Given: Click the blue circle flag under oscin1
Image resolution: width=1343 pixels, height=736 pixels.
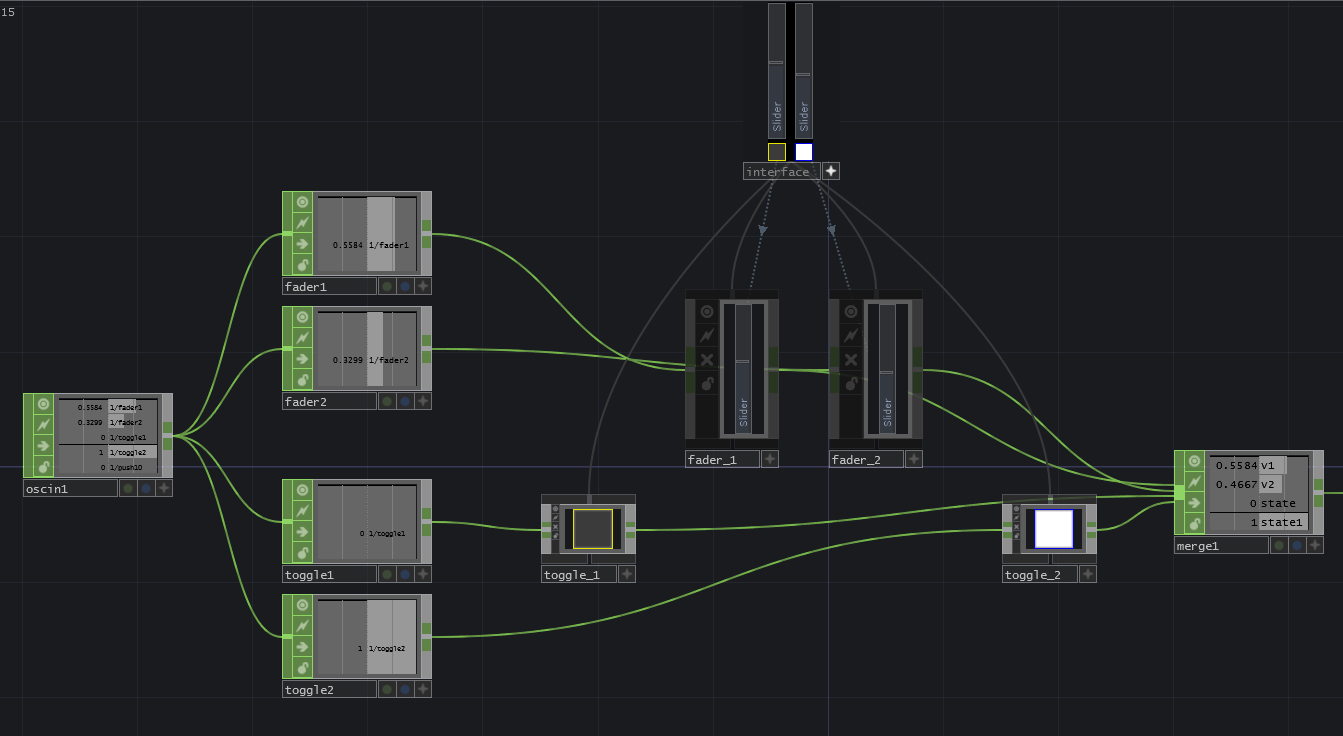Looking at the screenshot, I should point(146,488).
